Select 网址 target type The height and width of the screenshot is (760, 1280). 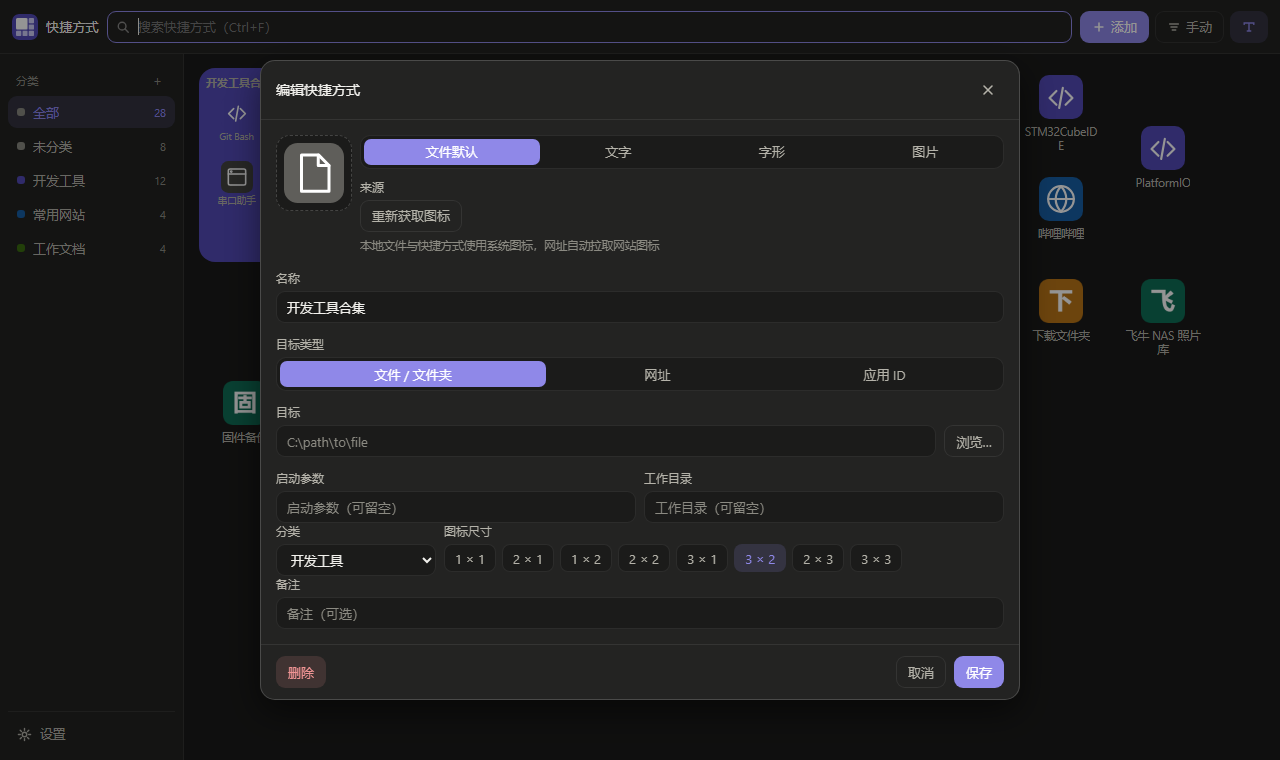(x=657, y=374)
